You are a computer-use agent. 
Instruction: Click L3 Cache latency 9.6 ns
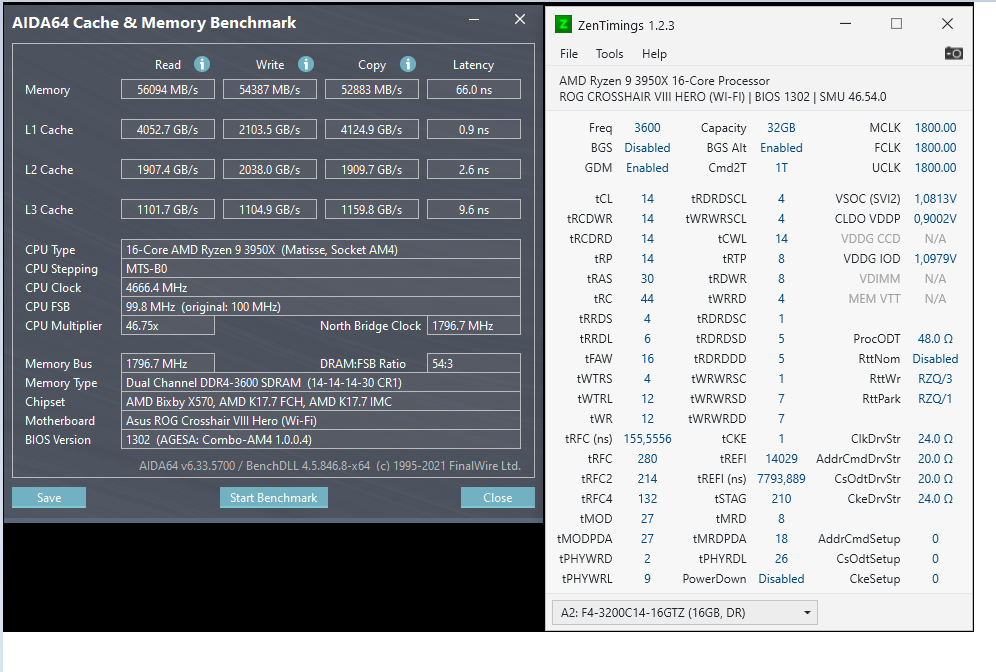[474, 210]
